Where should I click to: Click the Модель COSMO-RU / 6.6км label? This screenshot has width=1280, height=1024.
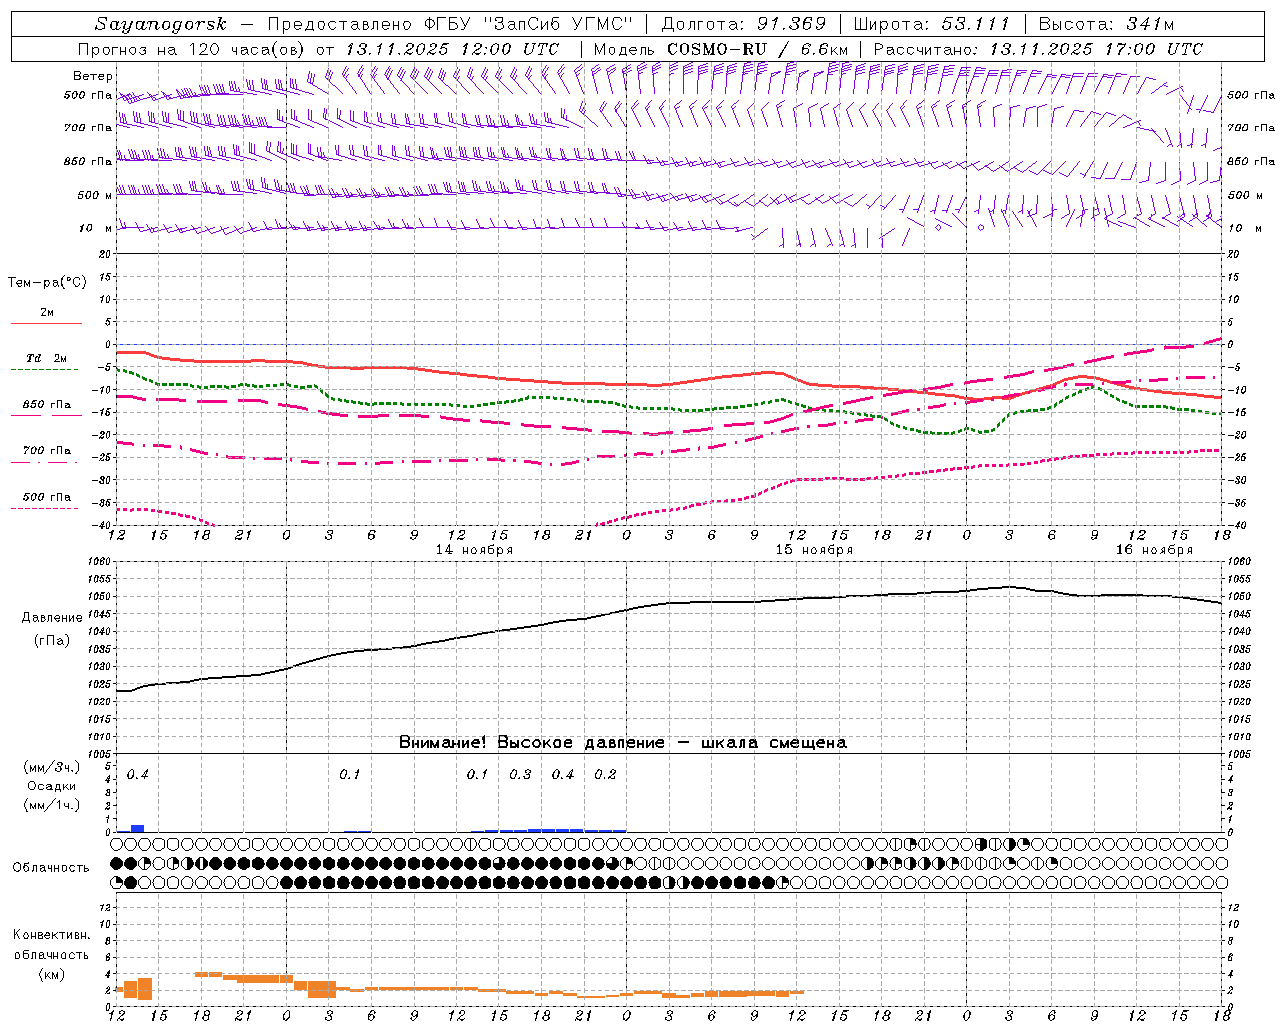[720, 49]
